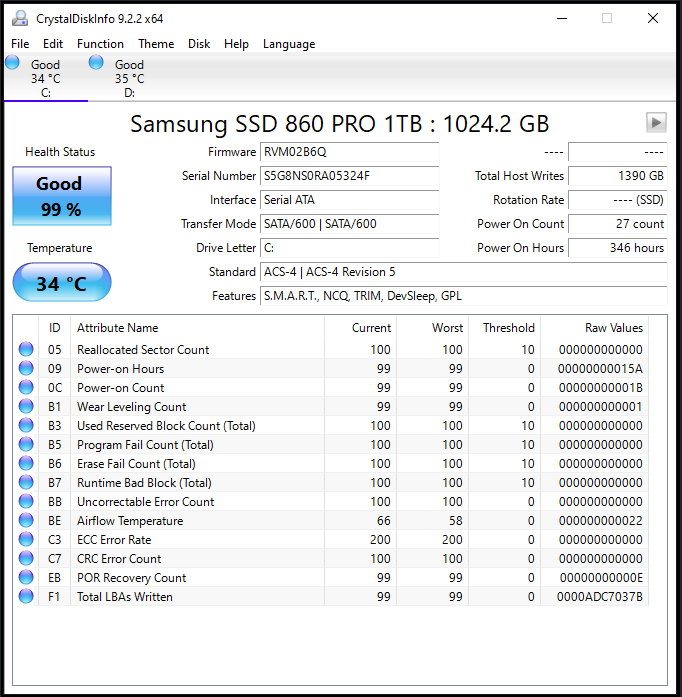Open the Help menu
The height and width of the screenshot is (697, 682).
[236, 44]
